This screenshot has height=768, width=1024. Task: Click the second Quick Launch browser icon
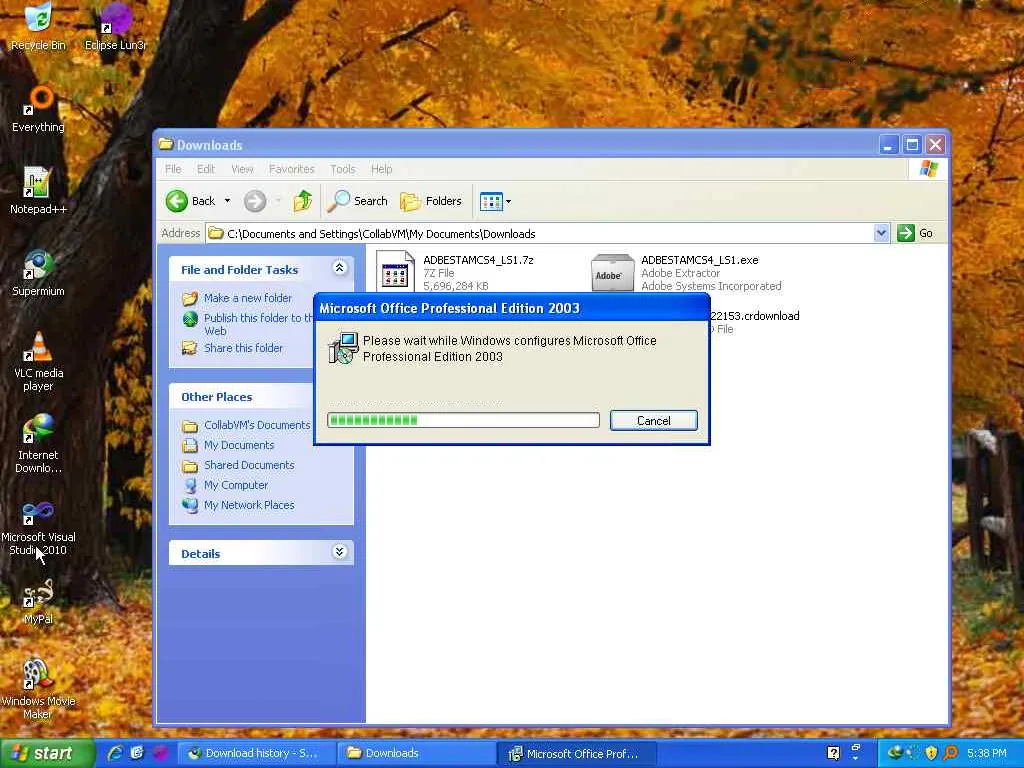[137, 753]
